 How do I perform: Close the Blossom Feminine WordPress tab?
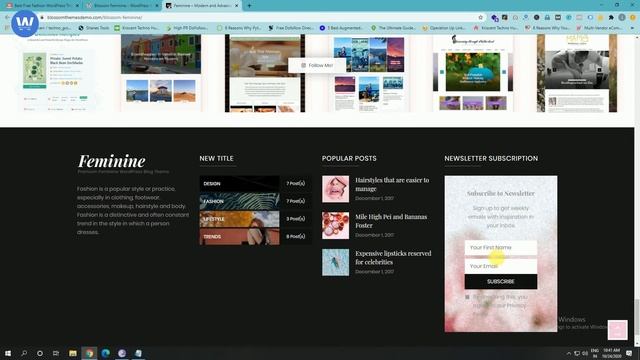click(157, 6)
